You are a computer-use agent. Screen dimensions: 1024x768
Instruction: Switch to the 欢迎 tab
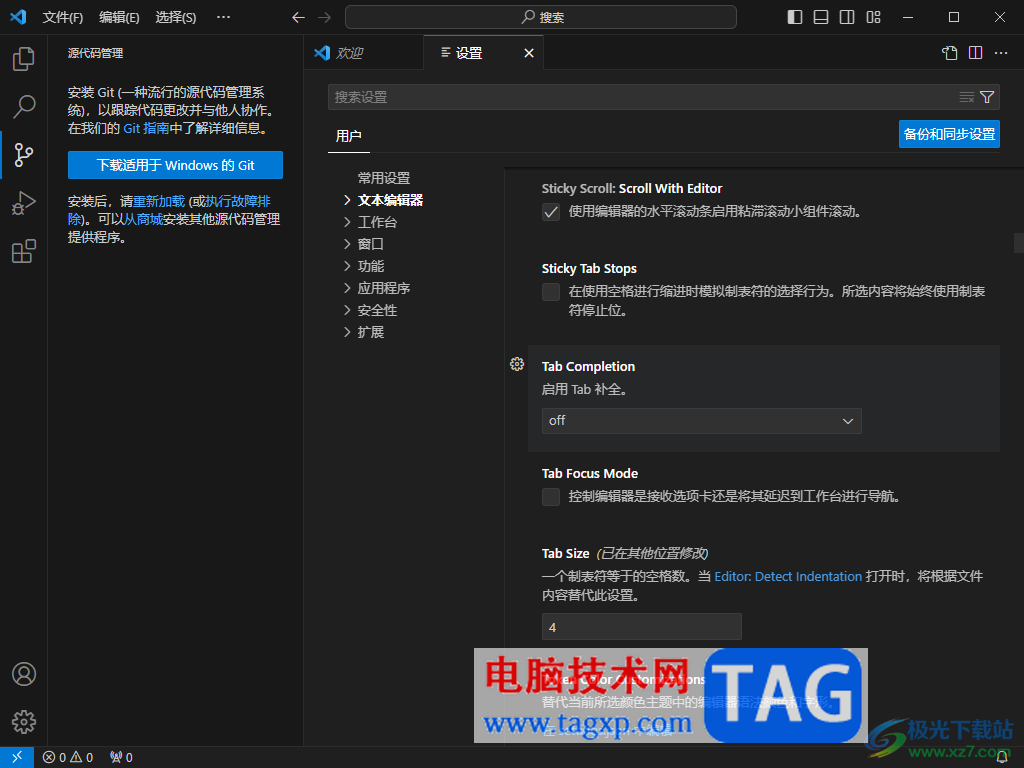[x=364, y=53]
